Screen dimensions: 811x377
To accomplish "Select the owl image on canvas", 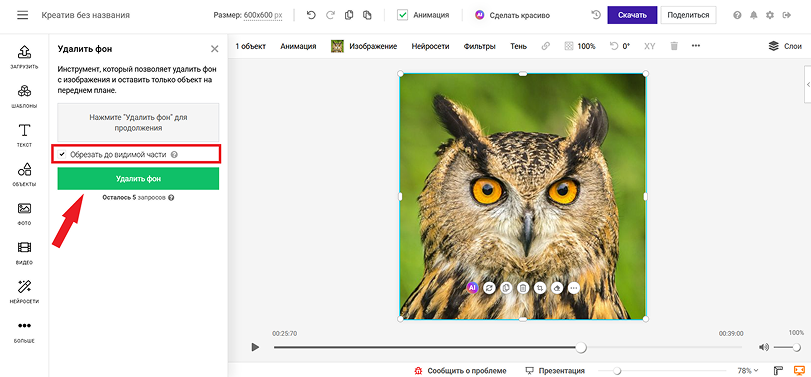I will [522, 197].
